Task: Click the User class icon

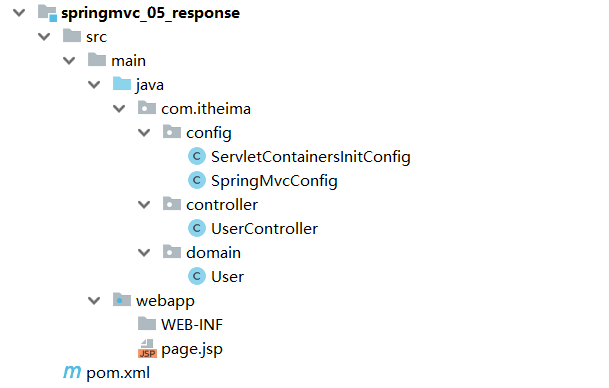Action: coord(197,276)
